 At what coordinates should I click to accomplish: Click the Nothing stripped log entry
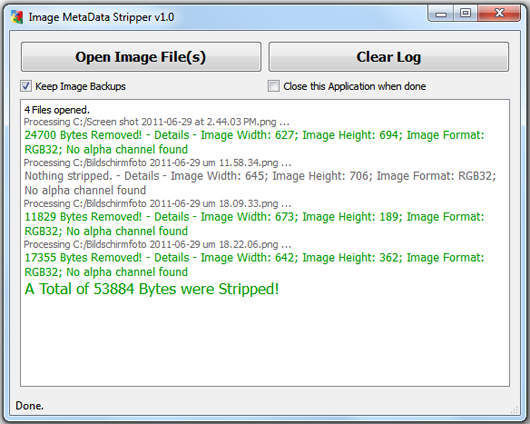260,183
